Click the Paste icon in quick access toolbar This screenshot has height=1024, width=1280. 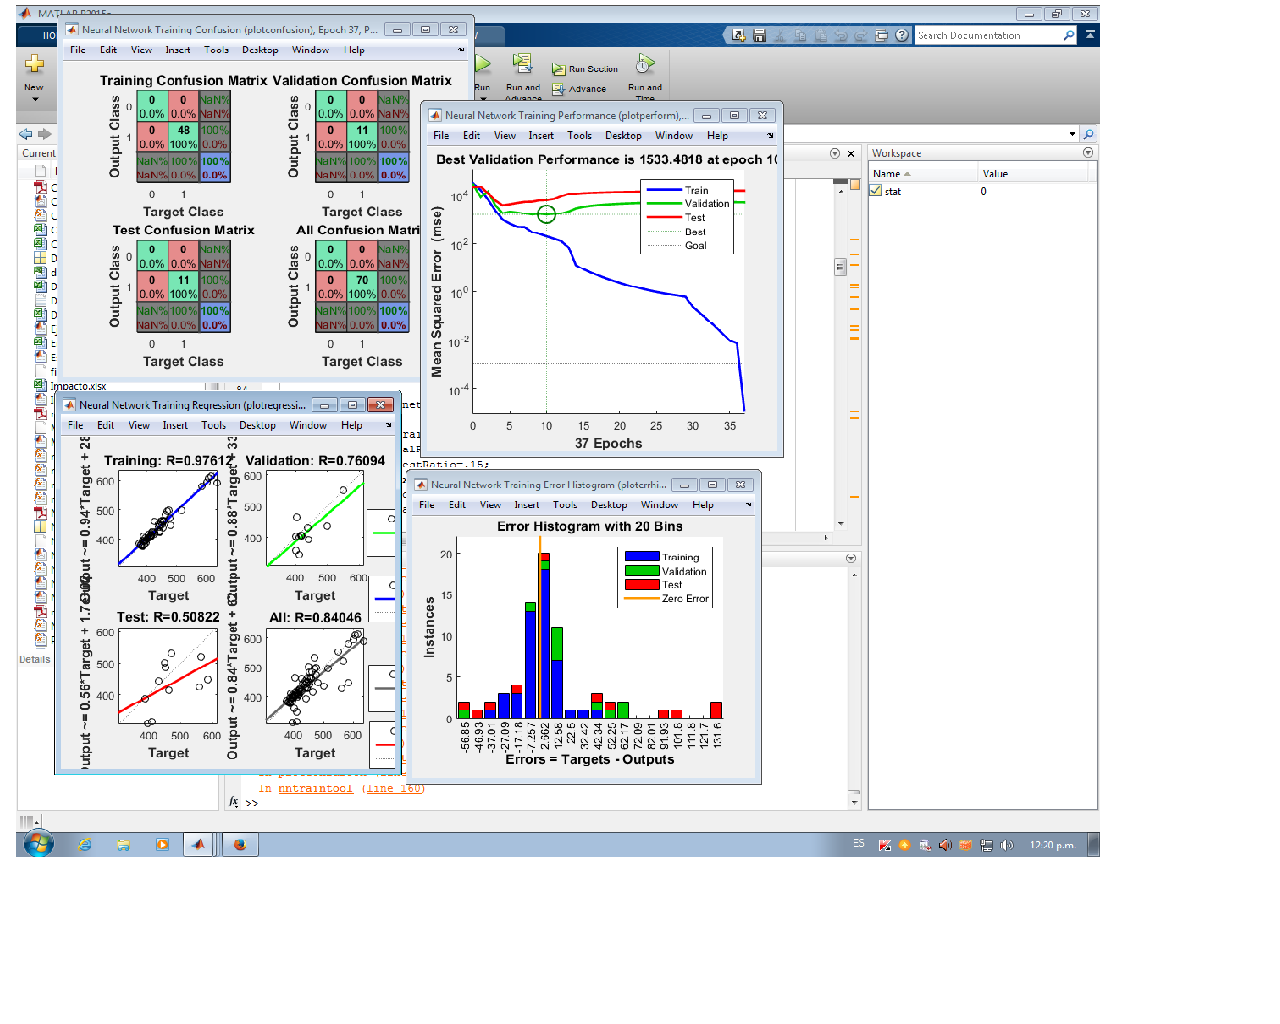(820, 35)
